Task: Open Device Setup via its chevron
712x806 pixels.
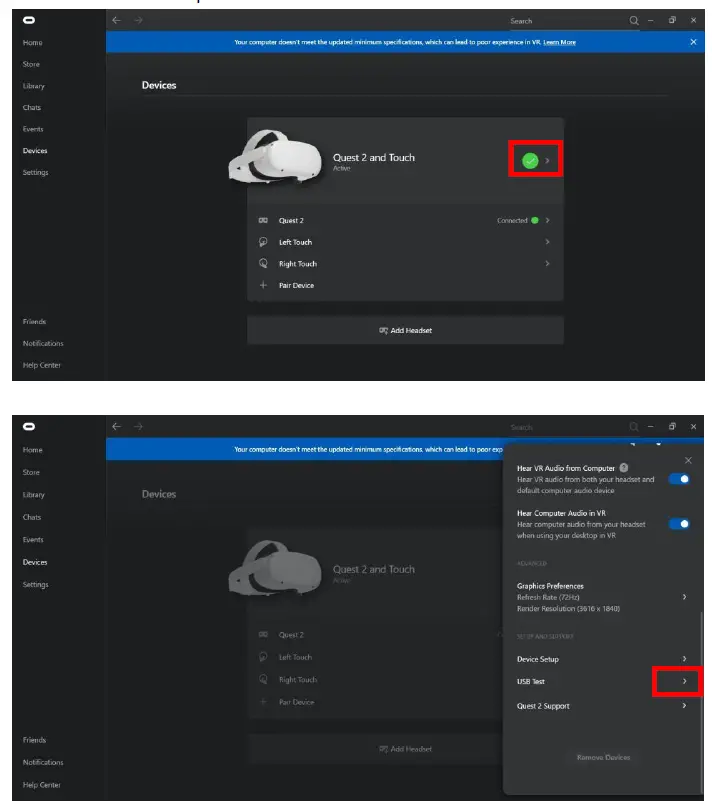Action: (684, 659)
